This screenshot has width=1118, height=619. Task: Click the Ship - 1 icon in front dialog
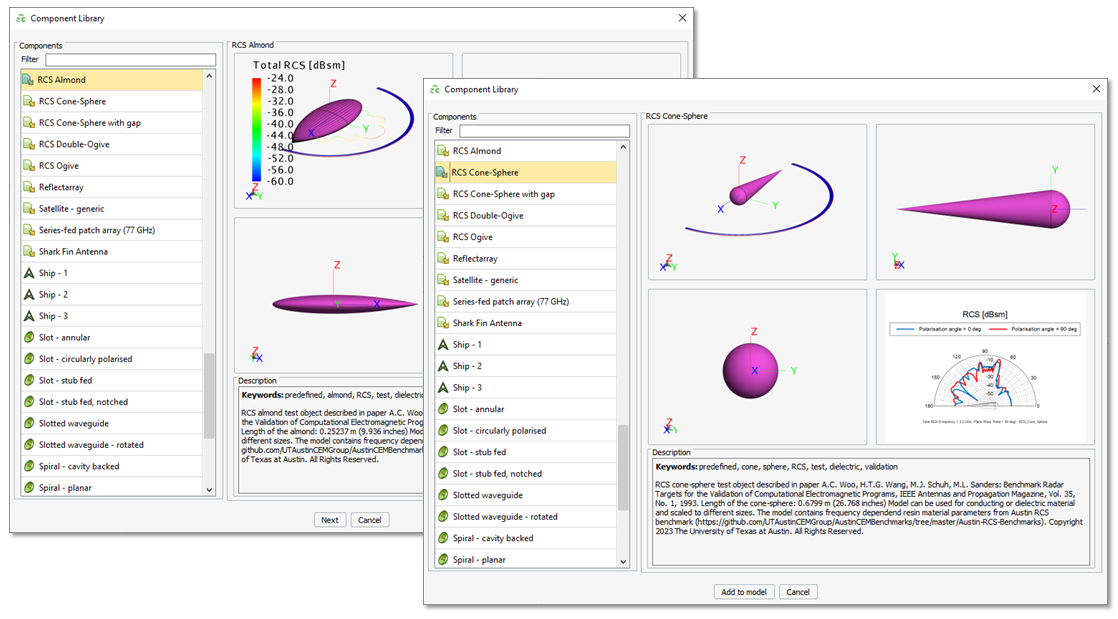click(x=444, y=345)
